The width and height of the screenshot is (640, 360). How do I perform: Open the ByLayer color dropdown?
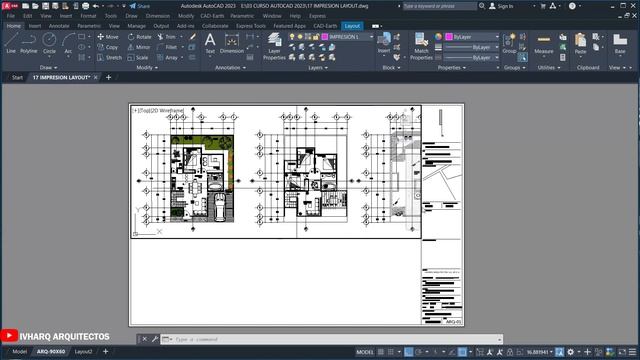(497, 37)
